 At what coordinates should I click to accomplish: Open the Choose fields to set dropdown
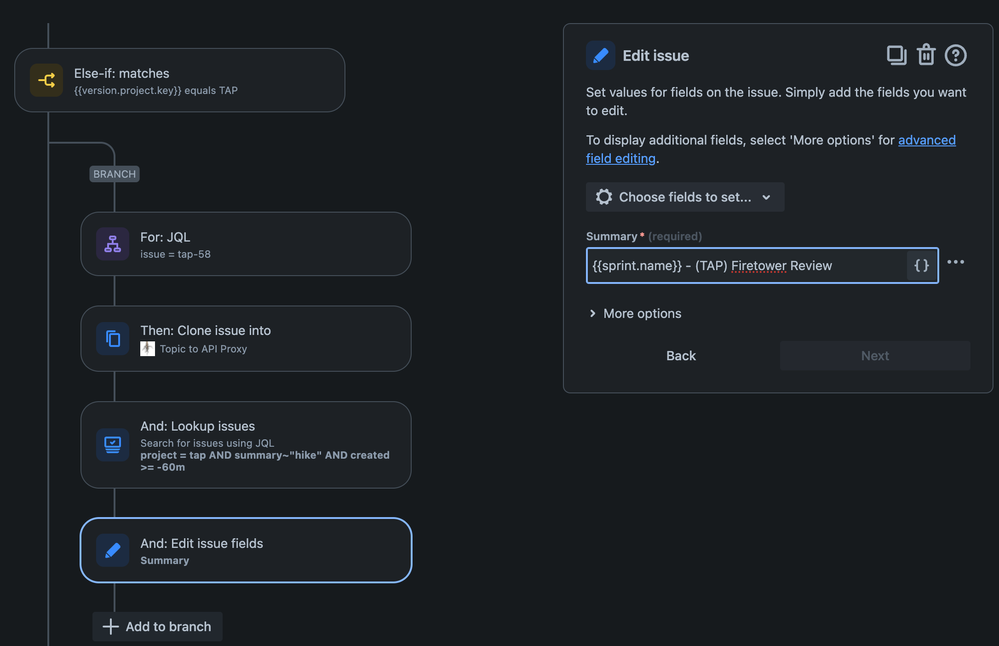[x=685, y=197]
